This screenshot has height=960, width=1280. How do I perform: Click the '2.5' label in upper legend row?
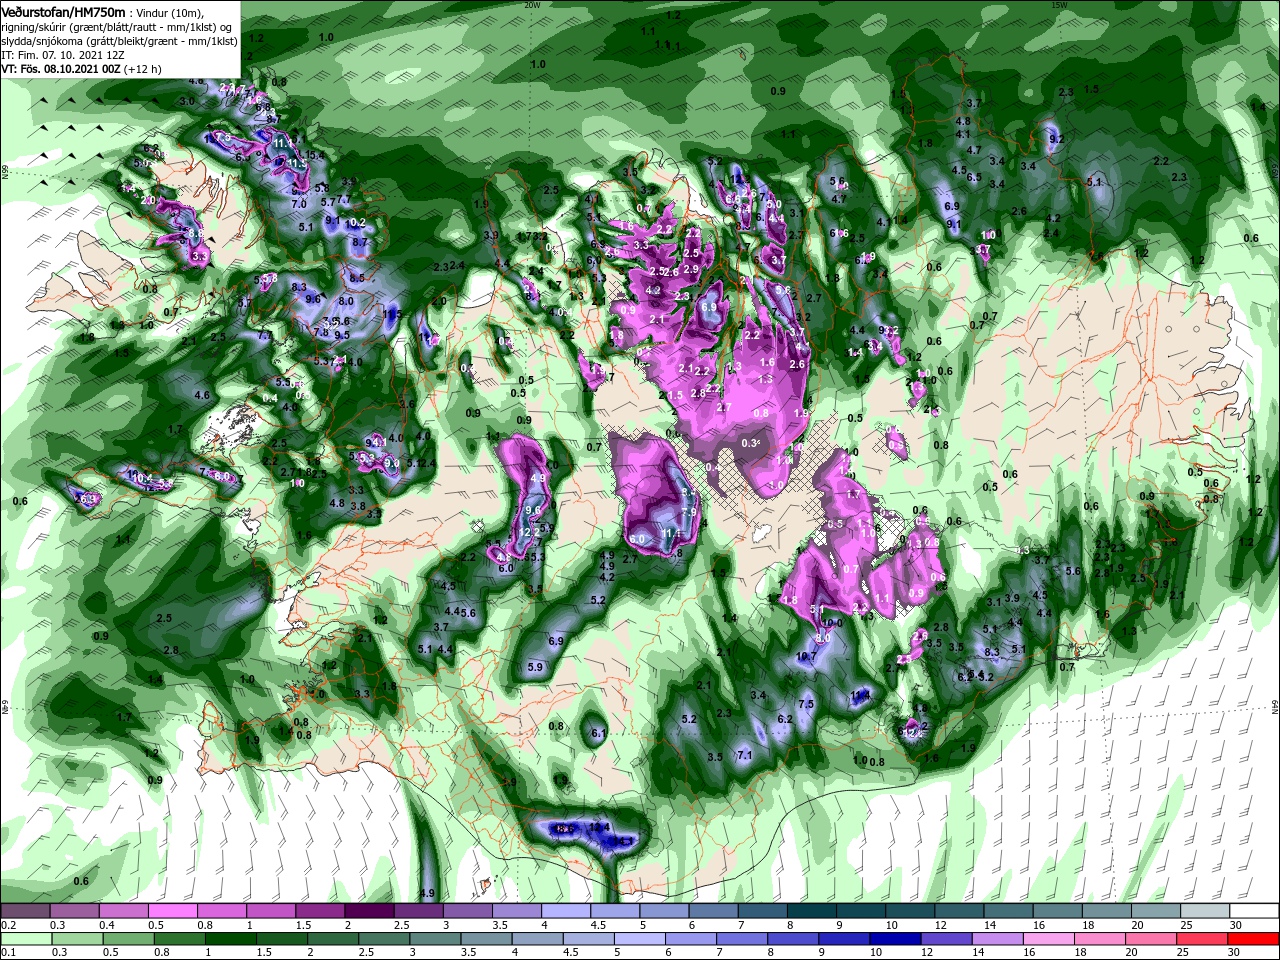401,925
